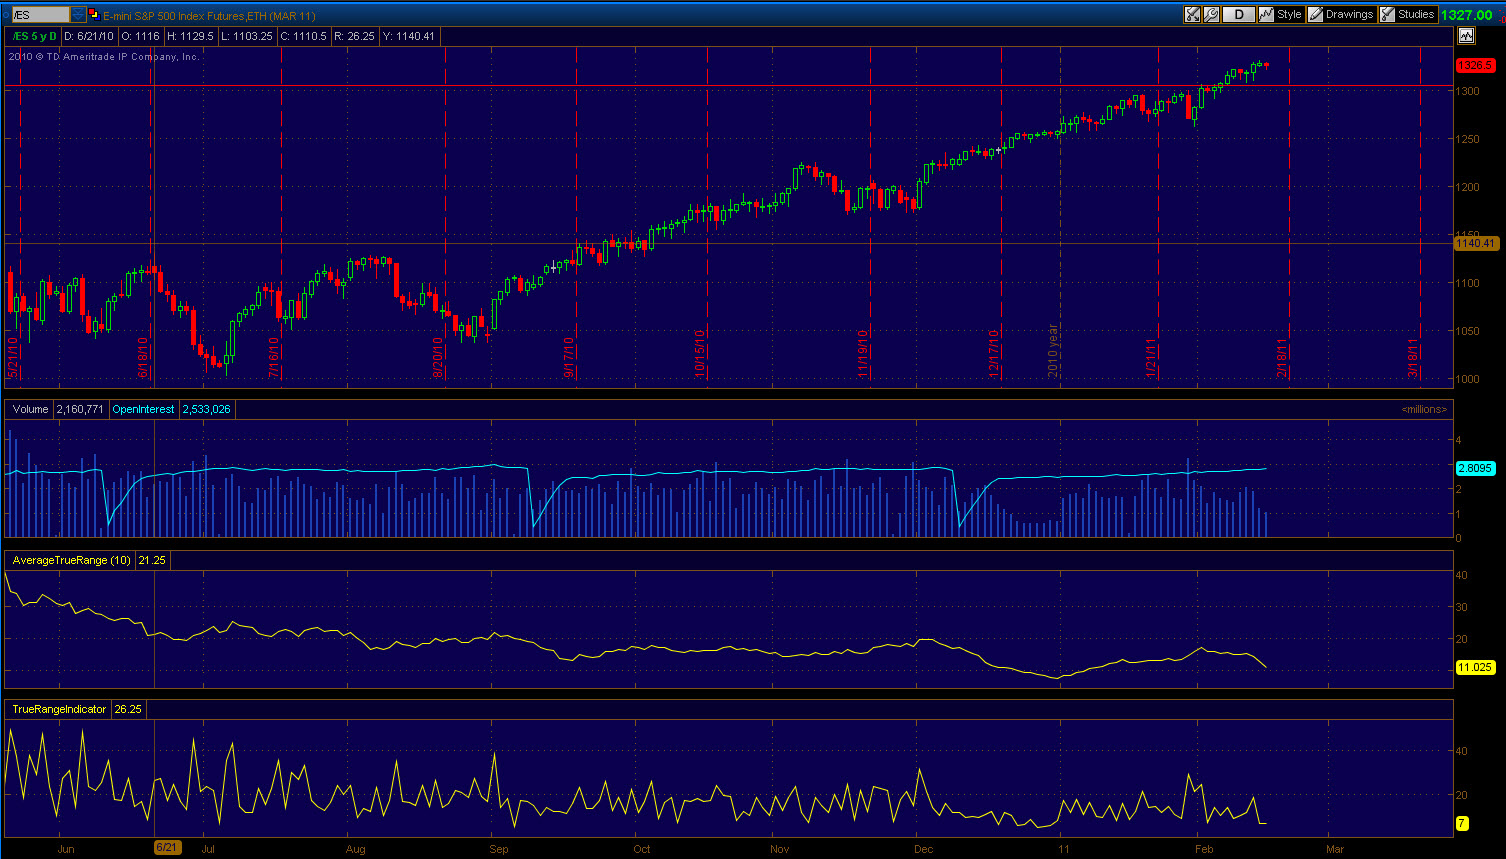Click the small circle left of symbol box

click(x=5, y=15)
